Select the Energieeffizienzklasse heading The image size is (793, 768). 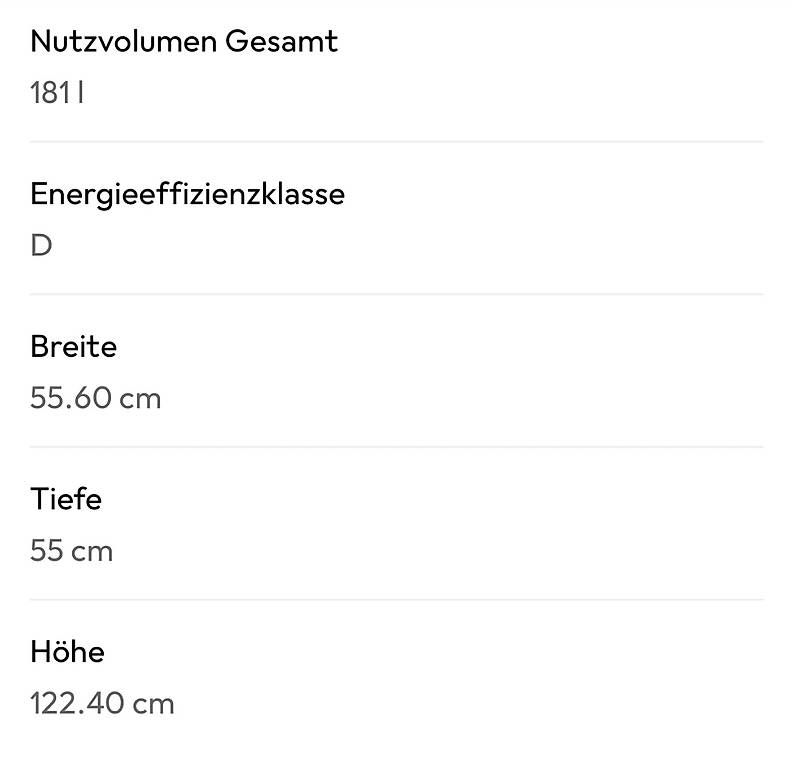pos(187,194)
